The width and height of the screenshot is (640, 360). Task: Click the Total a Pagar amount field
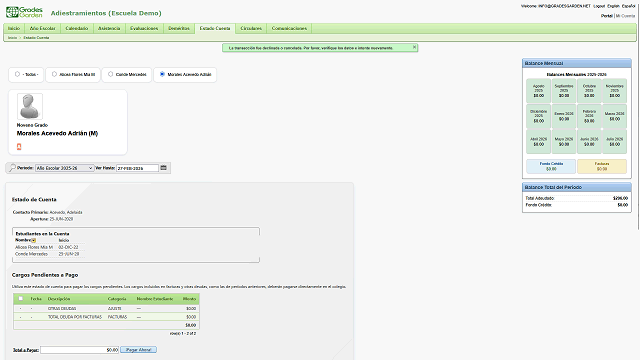pos(80,350)
